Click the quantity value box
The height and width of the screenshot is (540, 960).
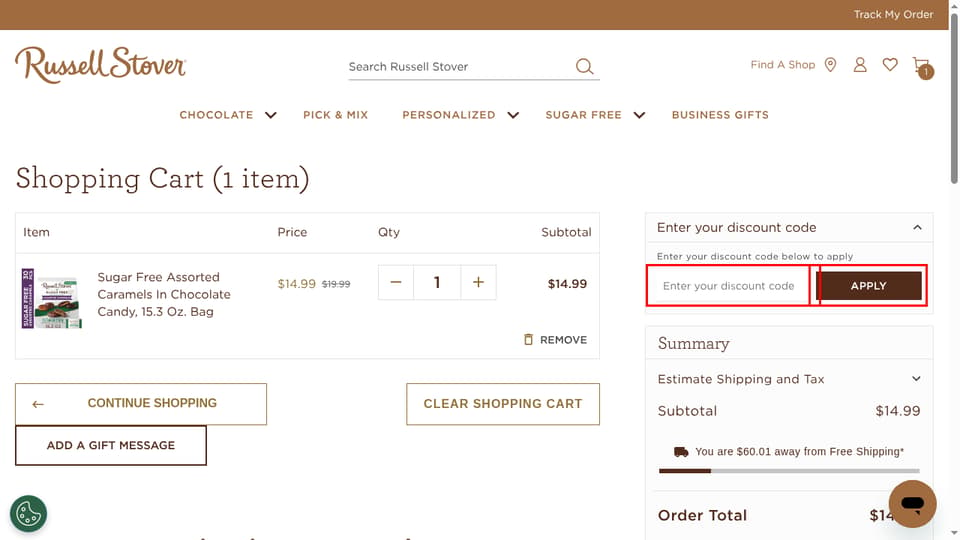[437, 282]
